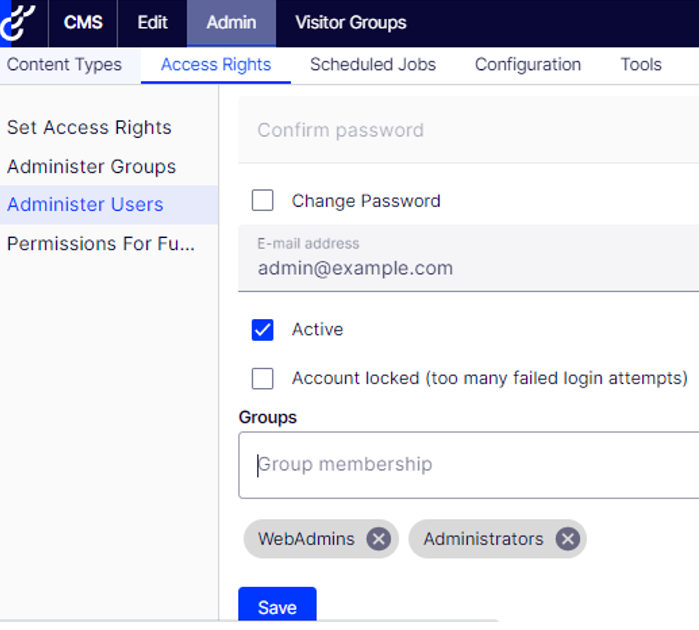Open Administer Groups in sidebar

click(91, 167)
